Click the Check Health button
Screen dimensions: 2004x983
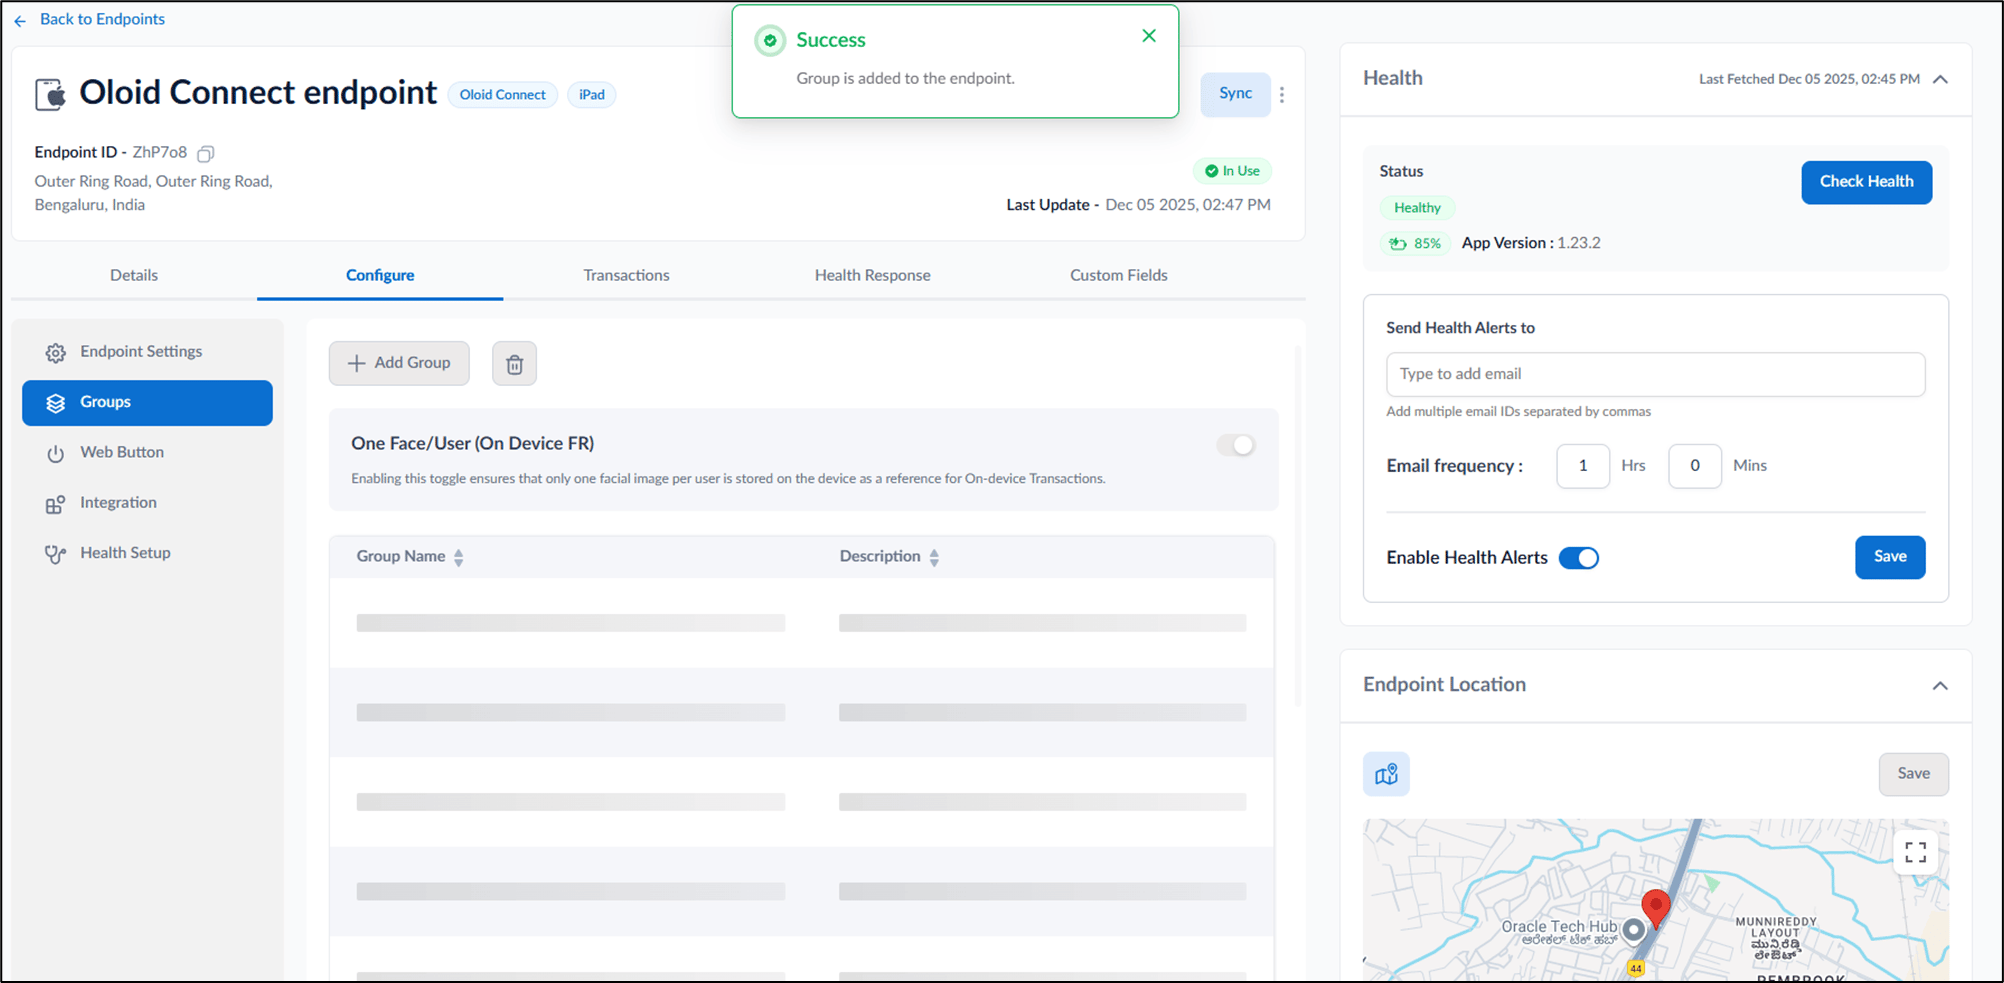(1866, 182)
